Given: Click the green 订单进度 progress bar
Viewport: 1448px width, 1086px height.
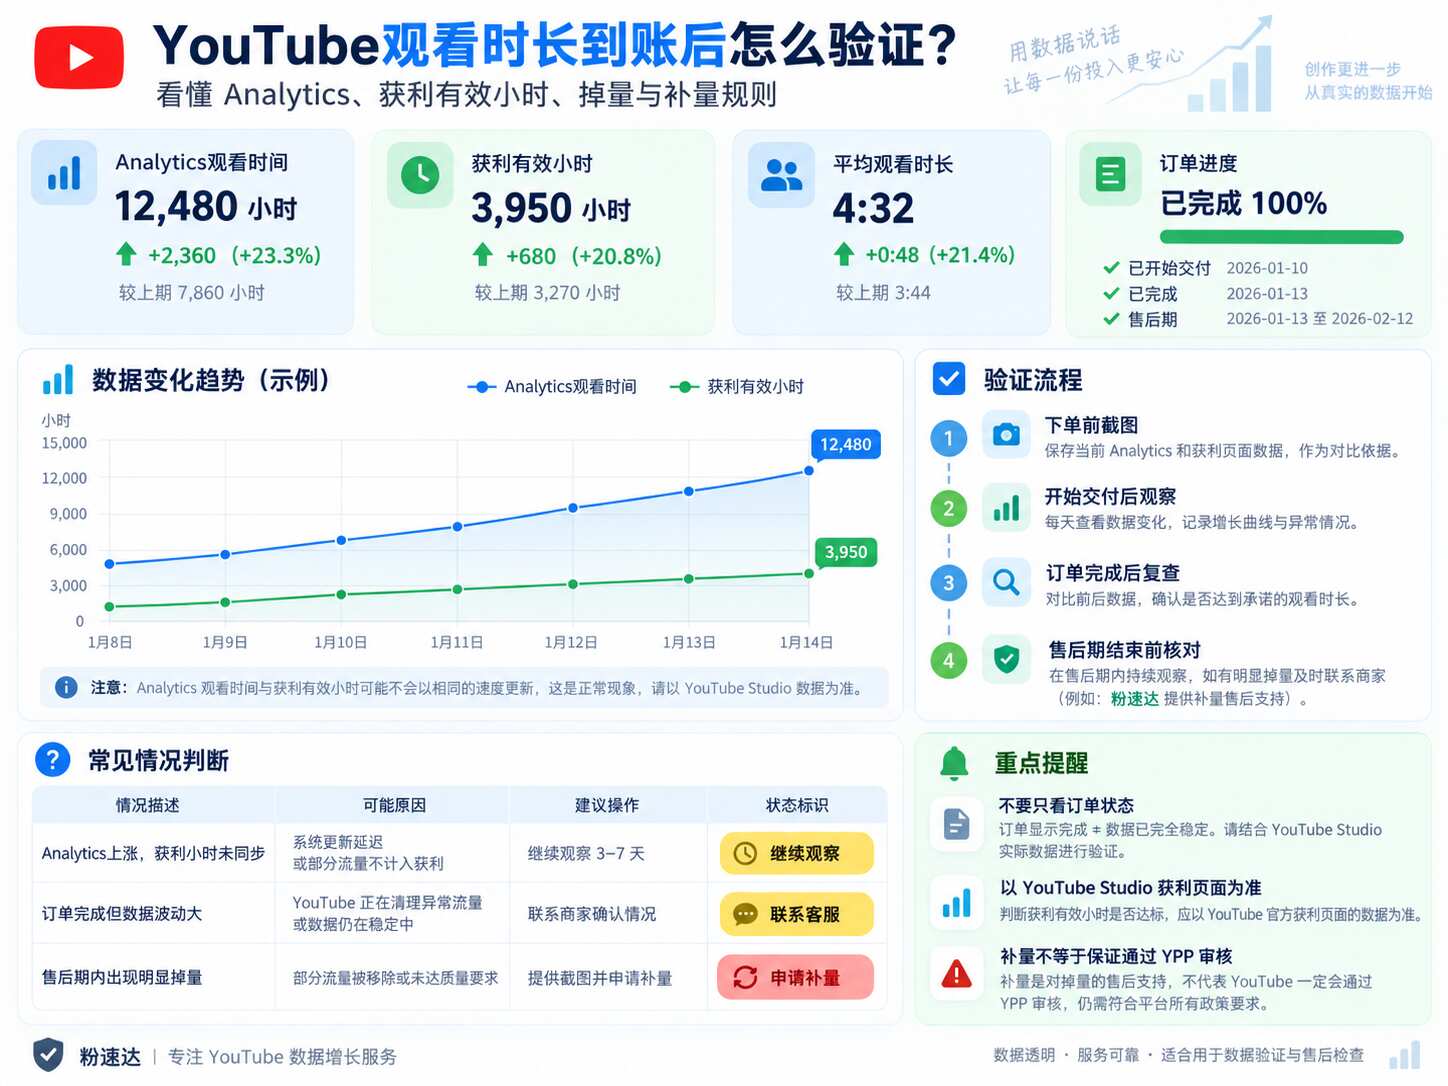Looking at the screenshot, I should pos(1282,237).
